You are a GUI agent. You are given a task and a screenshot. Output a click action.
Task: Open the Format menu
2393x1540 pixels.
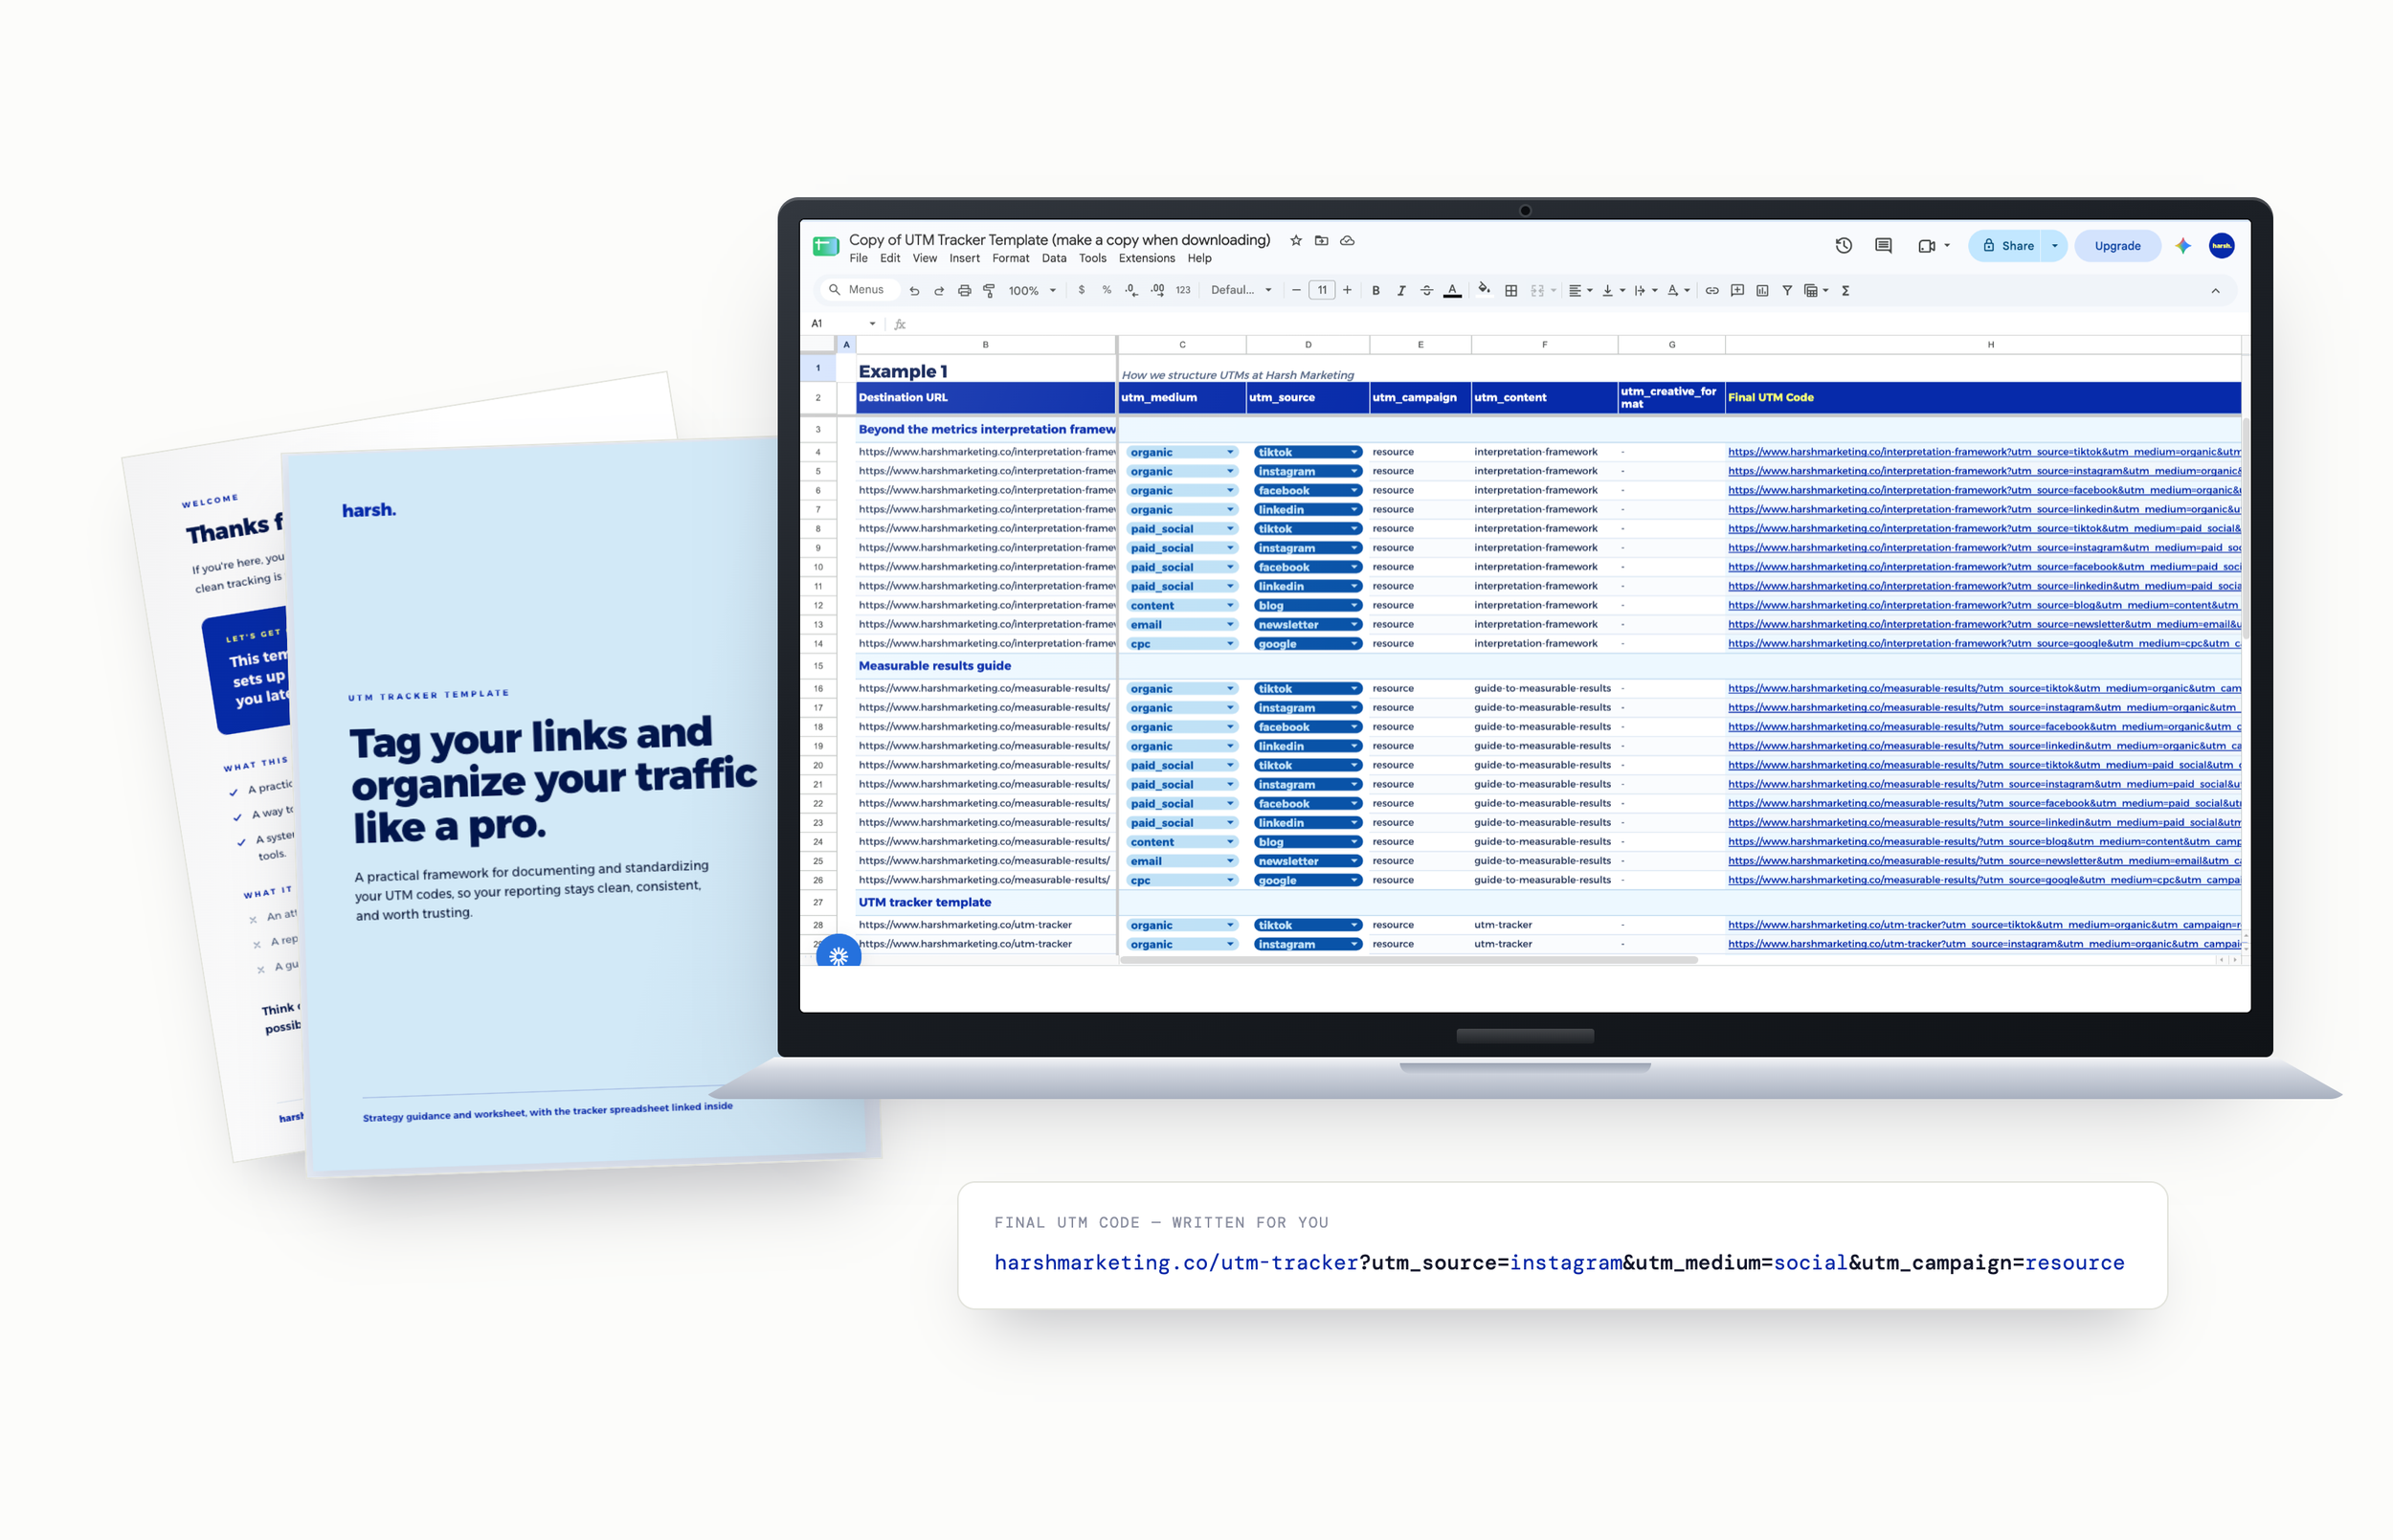click(1010, 259)
